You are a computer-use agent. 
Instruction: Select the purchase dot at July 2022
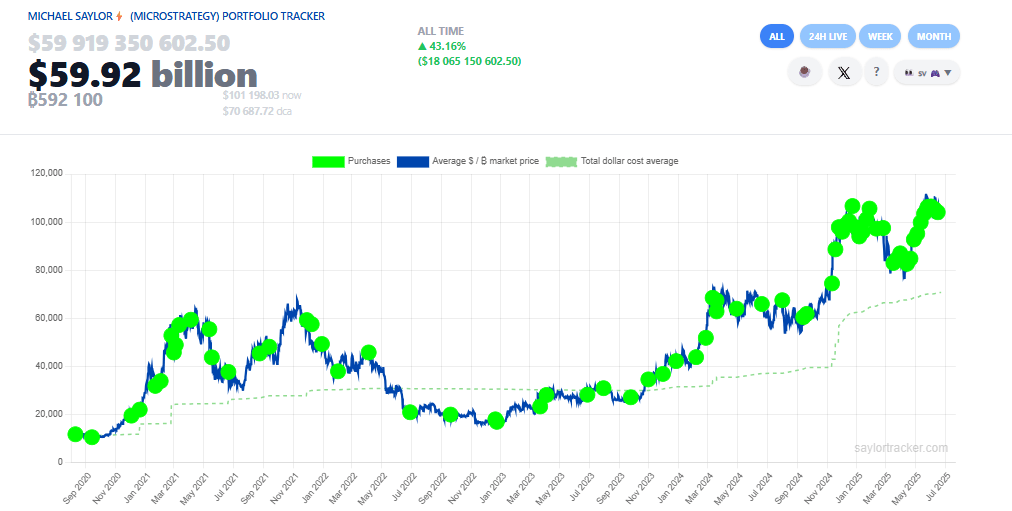[x=410, y=412]
